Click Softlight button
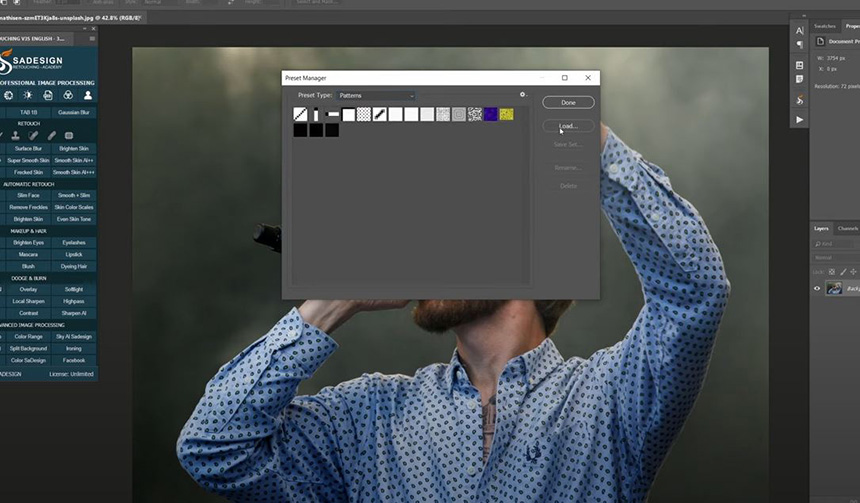Screen dimensions: 860x503 [74, 290]
